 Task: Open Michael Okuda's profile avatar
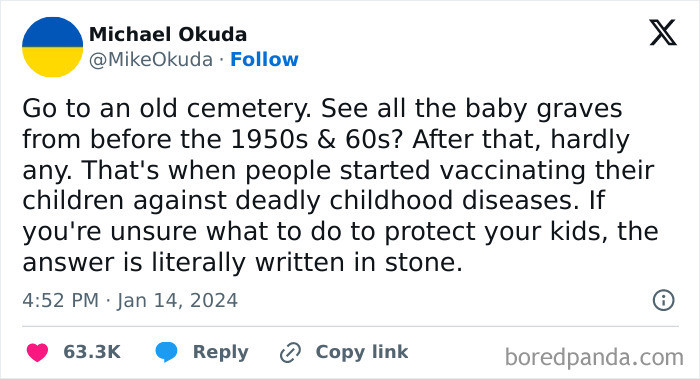pos(52,47)
